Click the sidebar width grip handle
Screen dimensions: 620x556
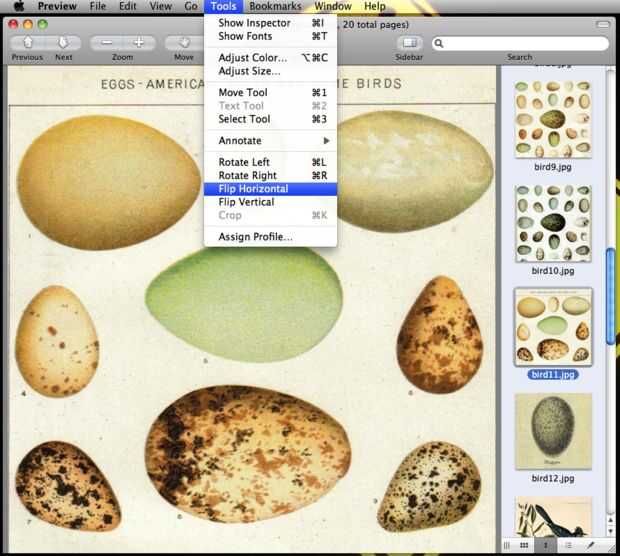507,546
